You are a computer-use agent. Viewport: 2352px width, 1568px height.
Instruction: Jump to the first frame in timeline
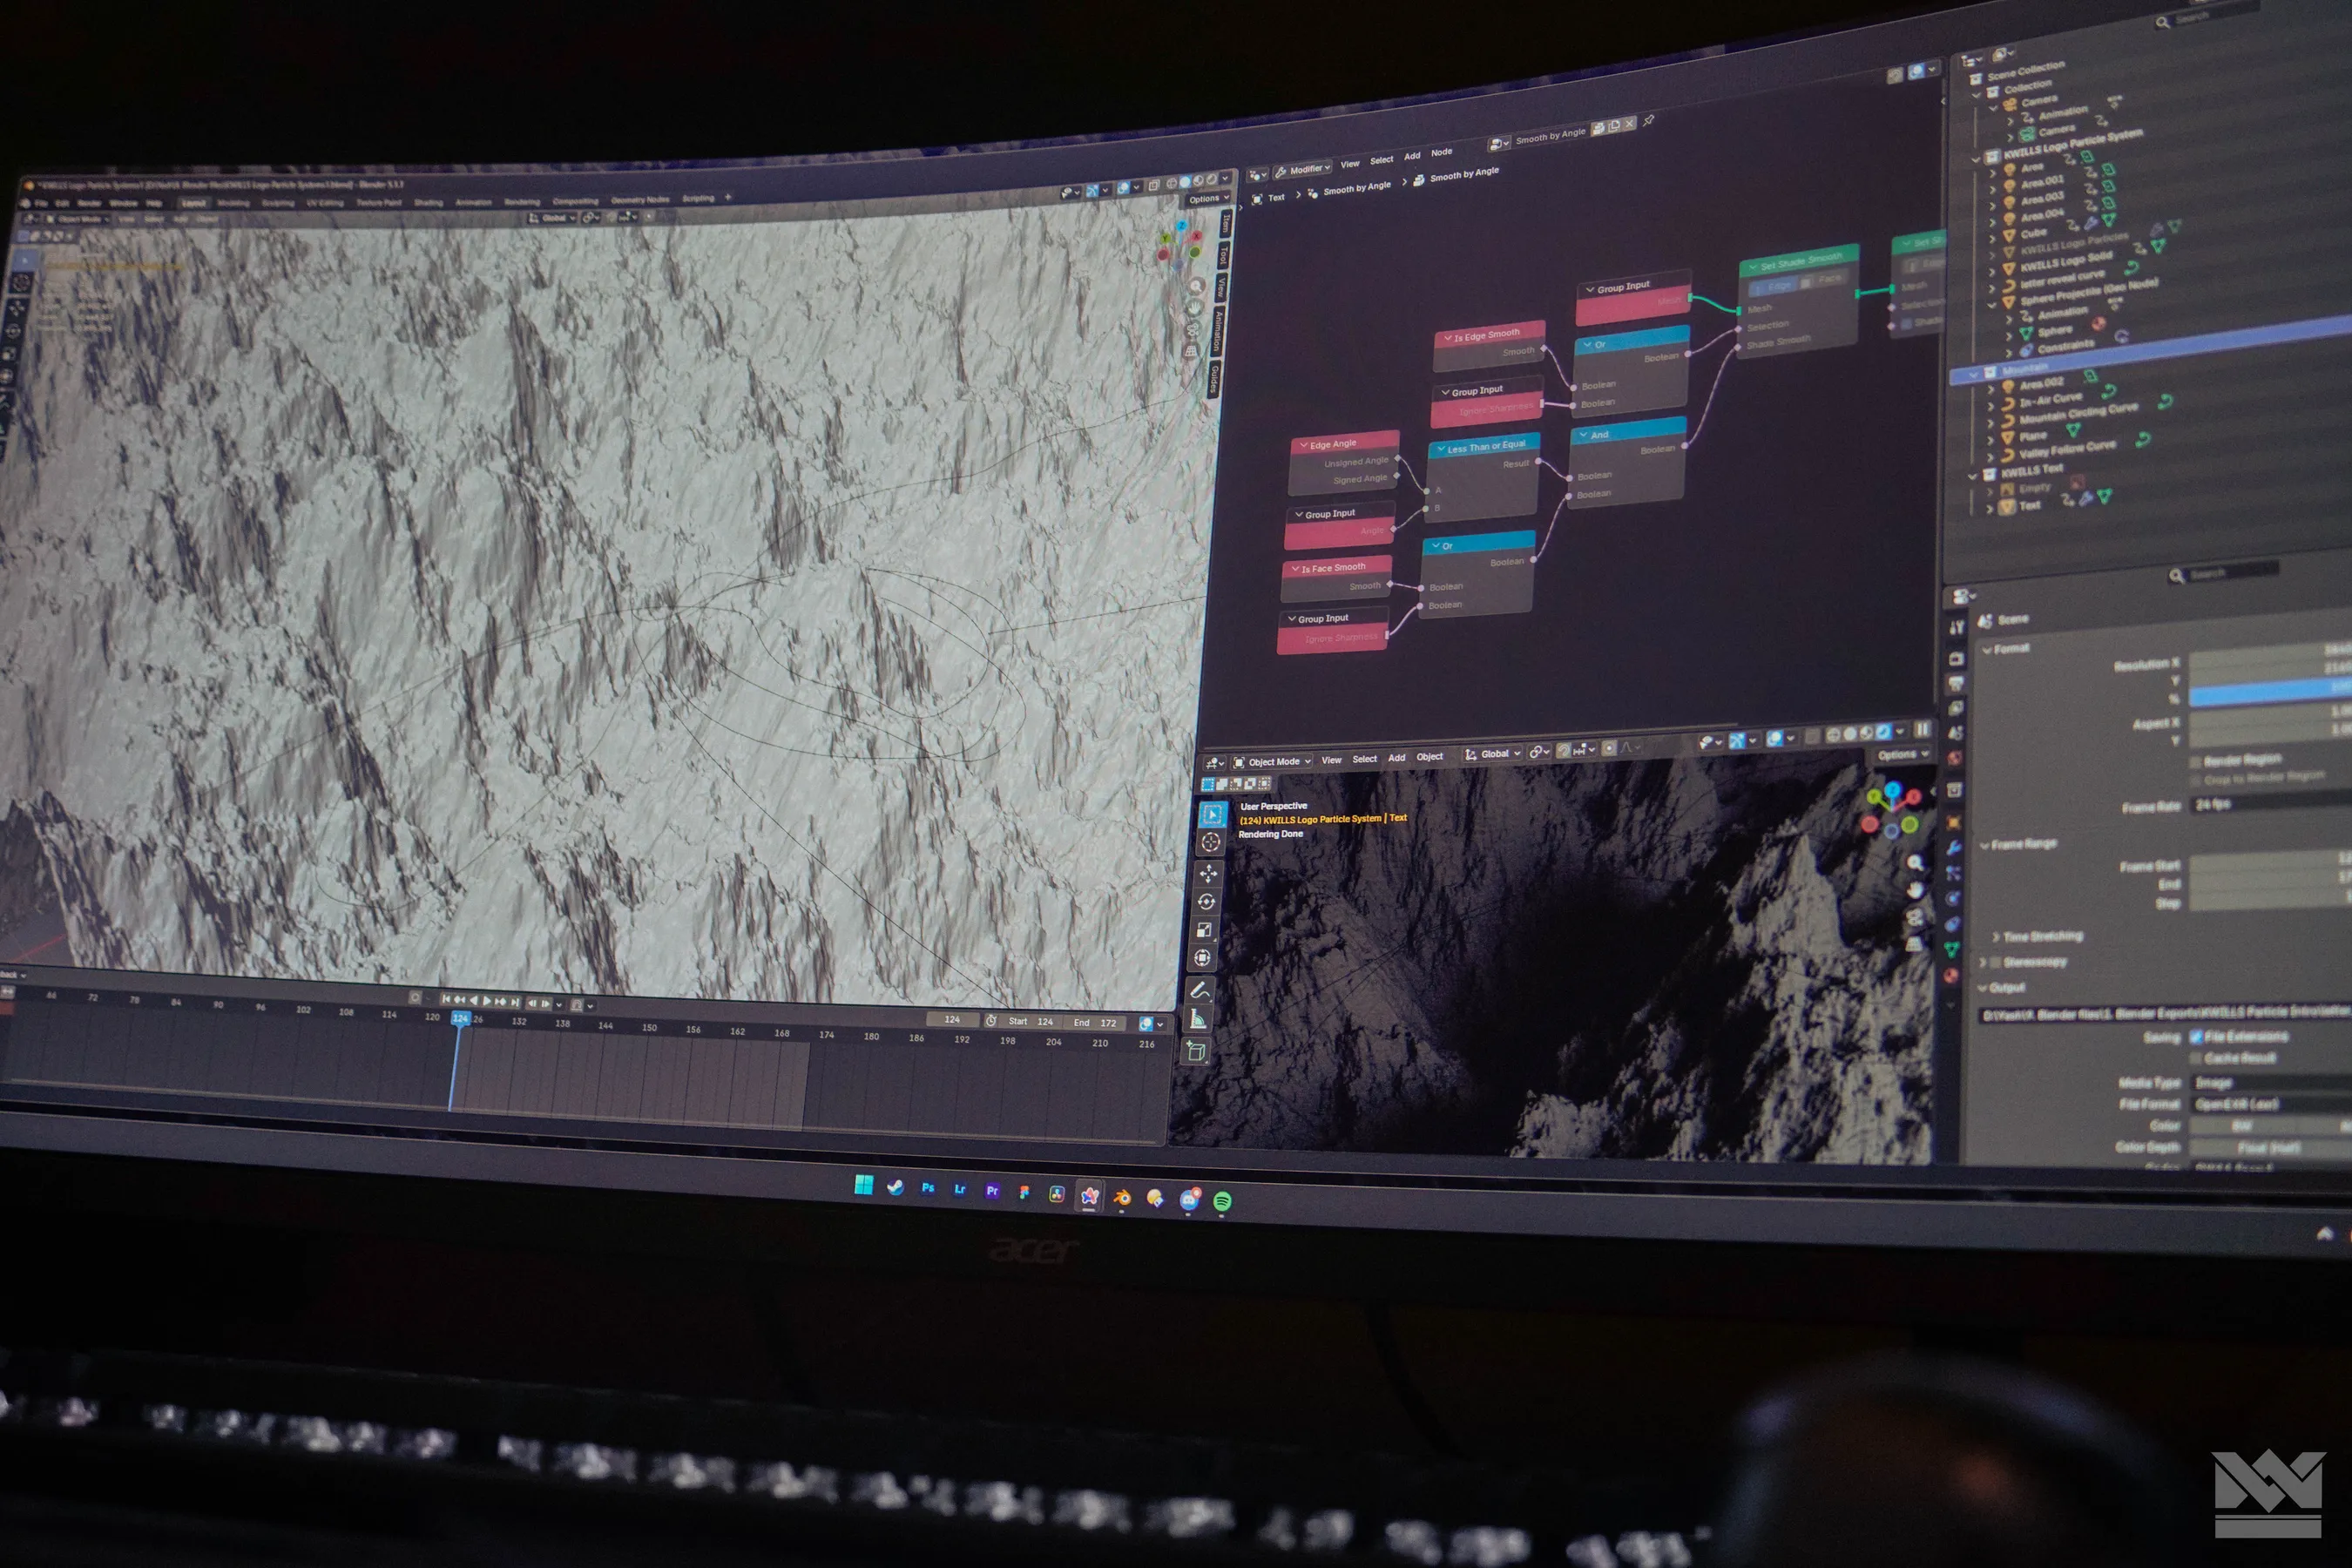tap(446, 999)
